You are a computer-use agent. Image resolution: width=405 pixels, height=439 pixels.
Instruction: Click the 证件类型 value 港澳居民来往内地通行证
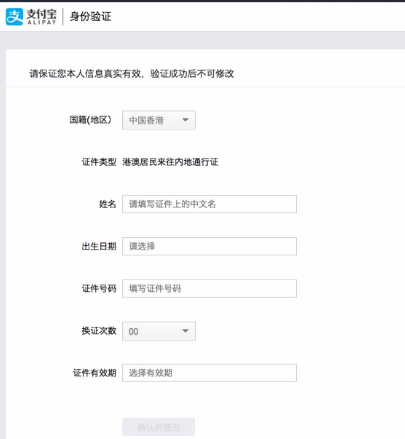pos(170,162)
